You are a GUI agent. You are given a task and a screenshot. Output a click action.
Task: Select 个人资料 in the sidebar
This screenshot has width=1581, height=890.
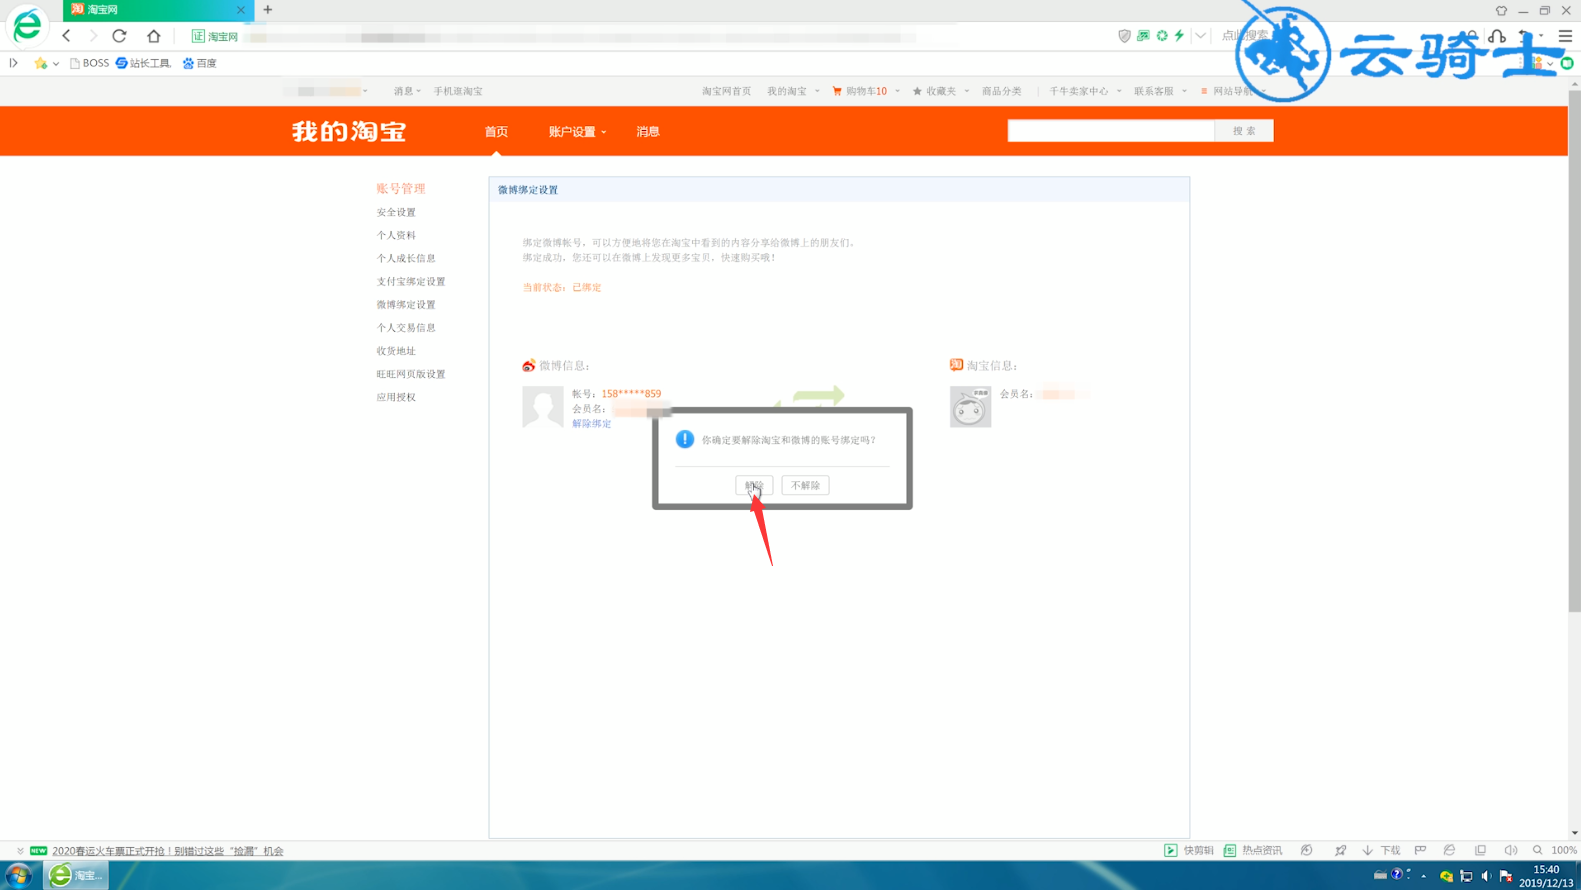tap(396, 236)
